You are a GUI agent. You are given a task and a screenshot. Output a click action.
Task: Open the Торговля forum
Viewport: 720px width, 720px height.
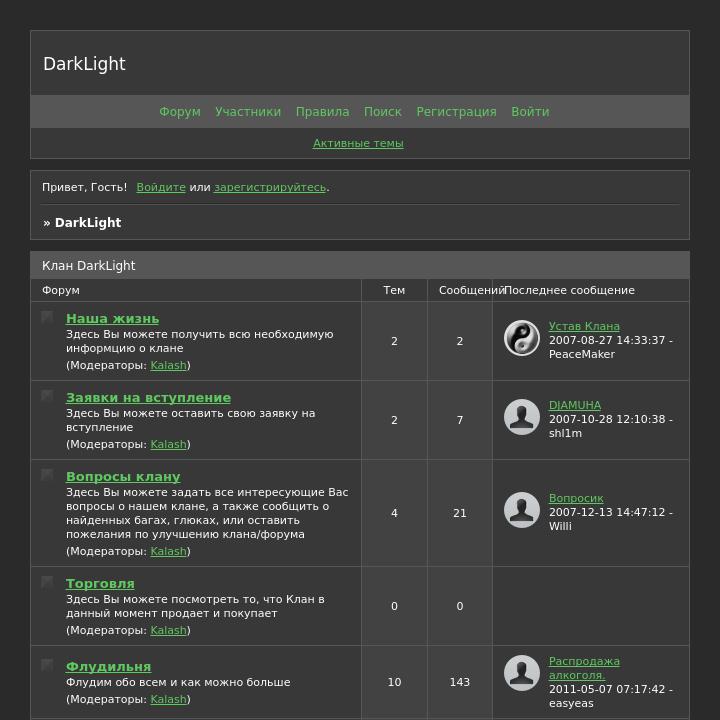click(x=100, y=584)
